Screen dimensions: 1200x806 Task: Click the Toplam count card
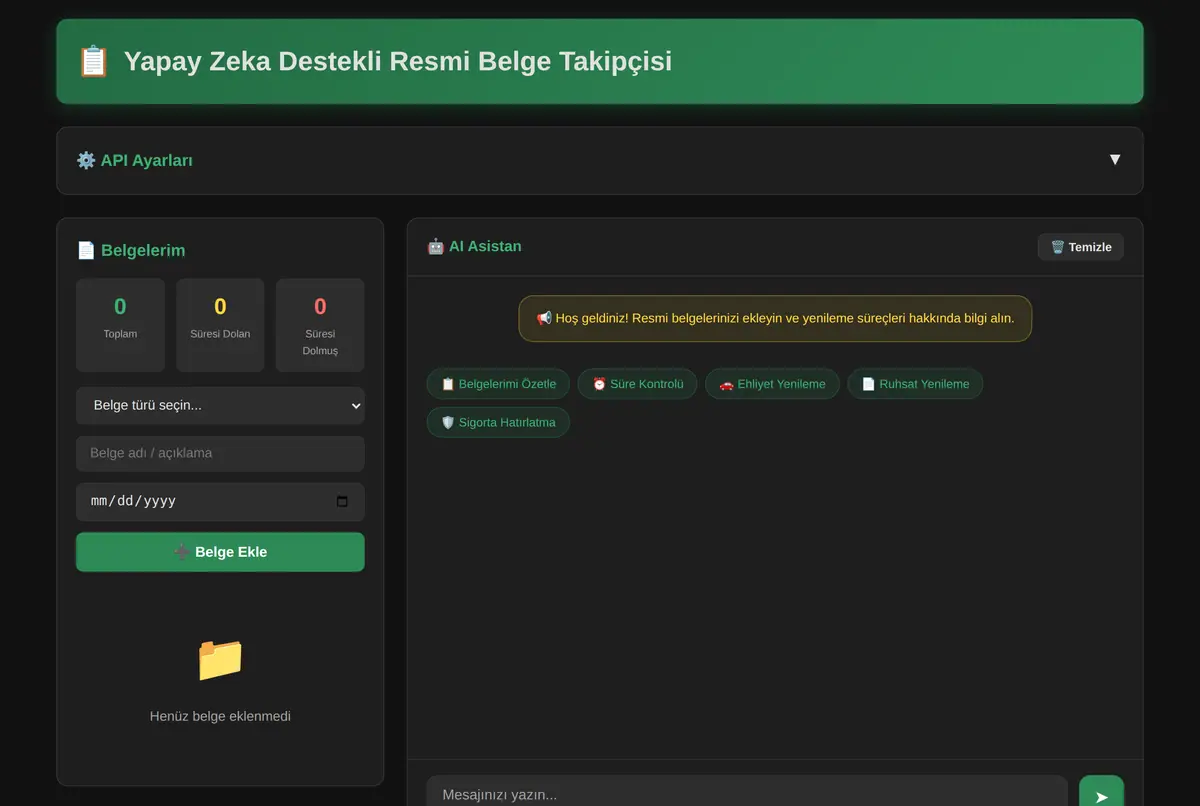tap(120, 325)
